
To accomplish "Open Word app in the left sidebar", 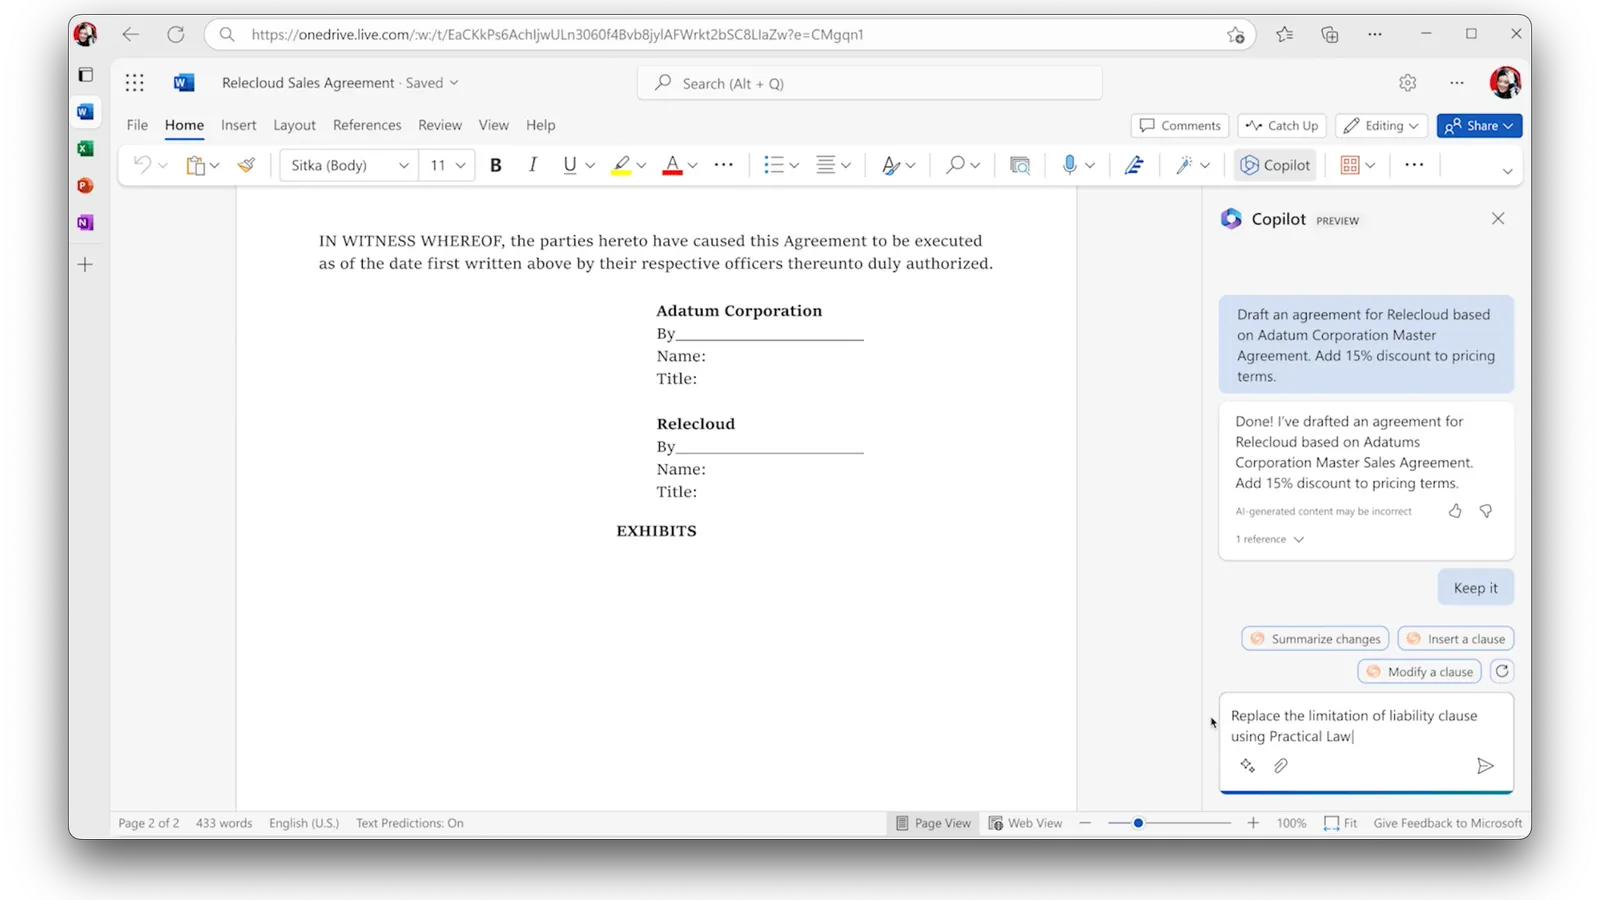I will 85,112.
